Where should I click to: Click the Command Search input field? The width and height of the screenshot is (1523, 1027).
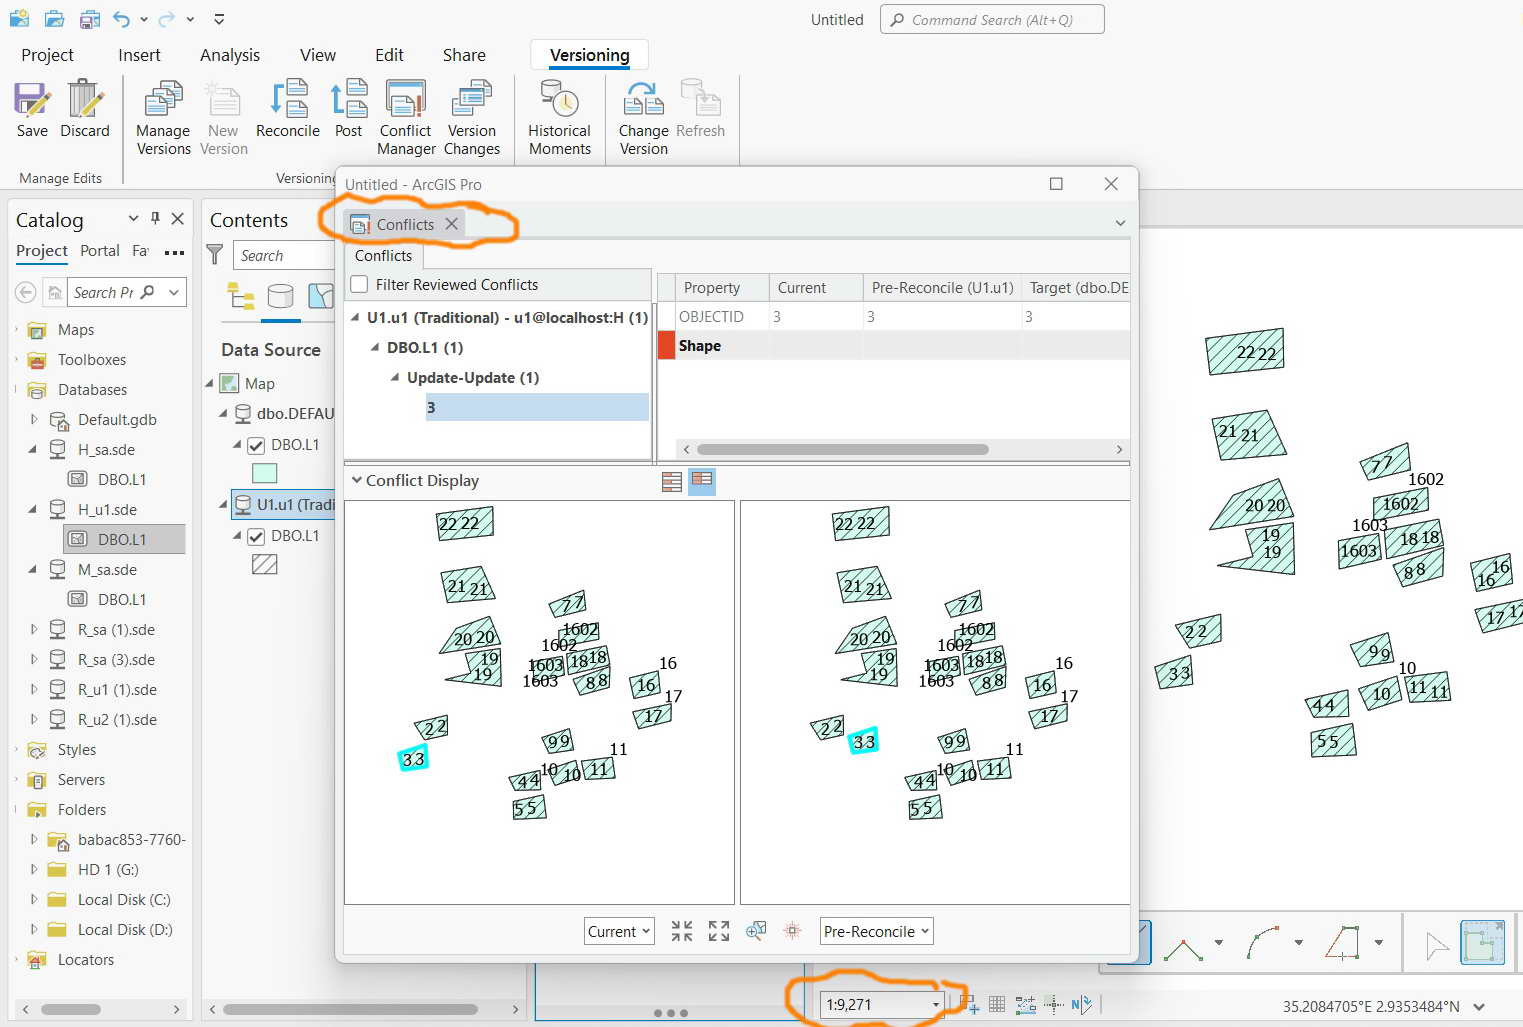tap(992, 19)
